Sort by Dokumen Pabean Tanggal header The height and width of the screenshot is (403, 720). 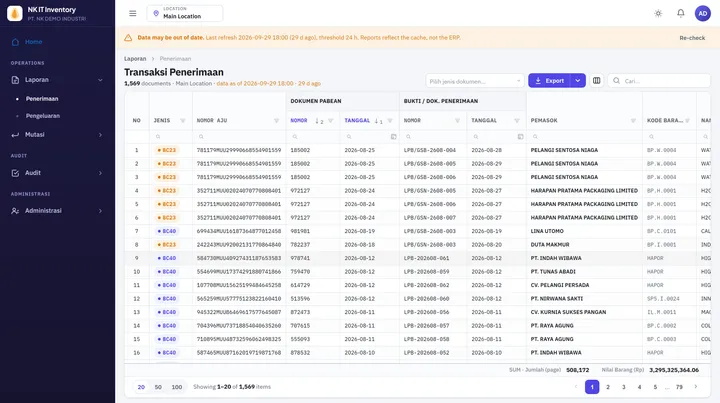357,121
